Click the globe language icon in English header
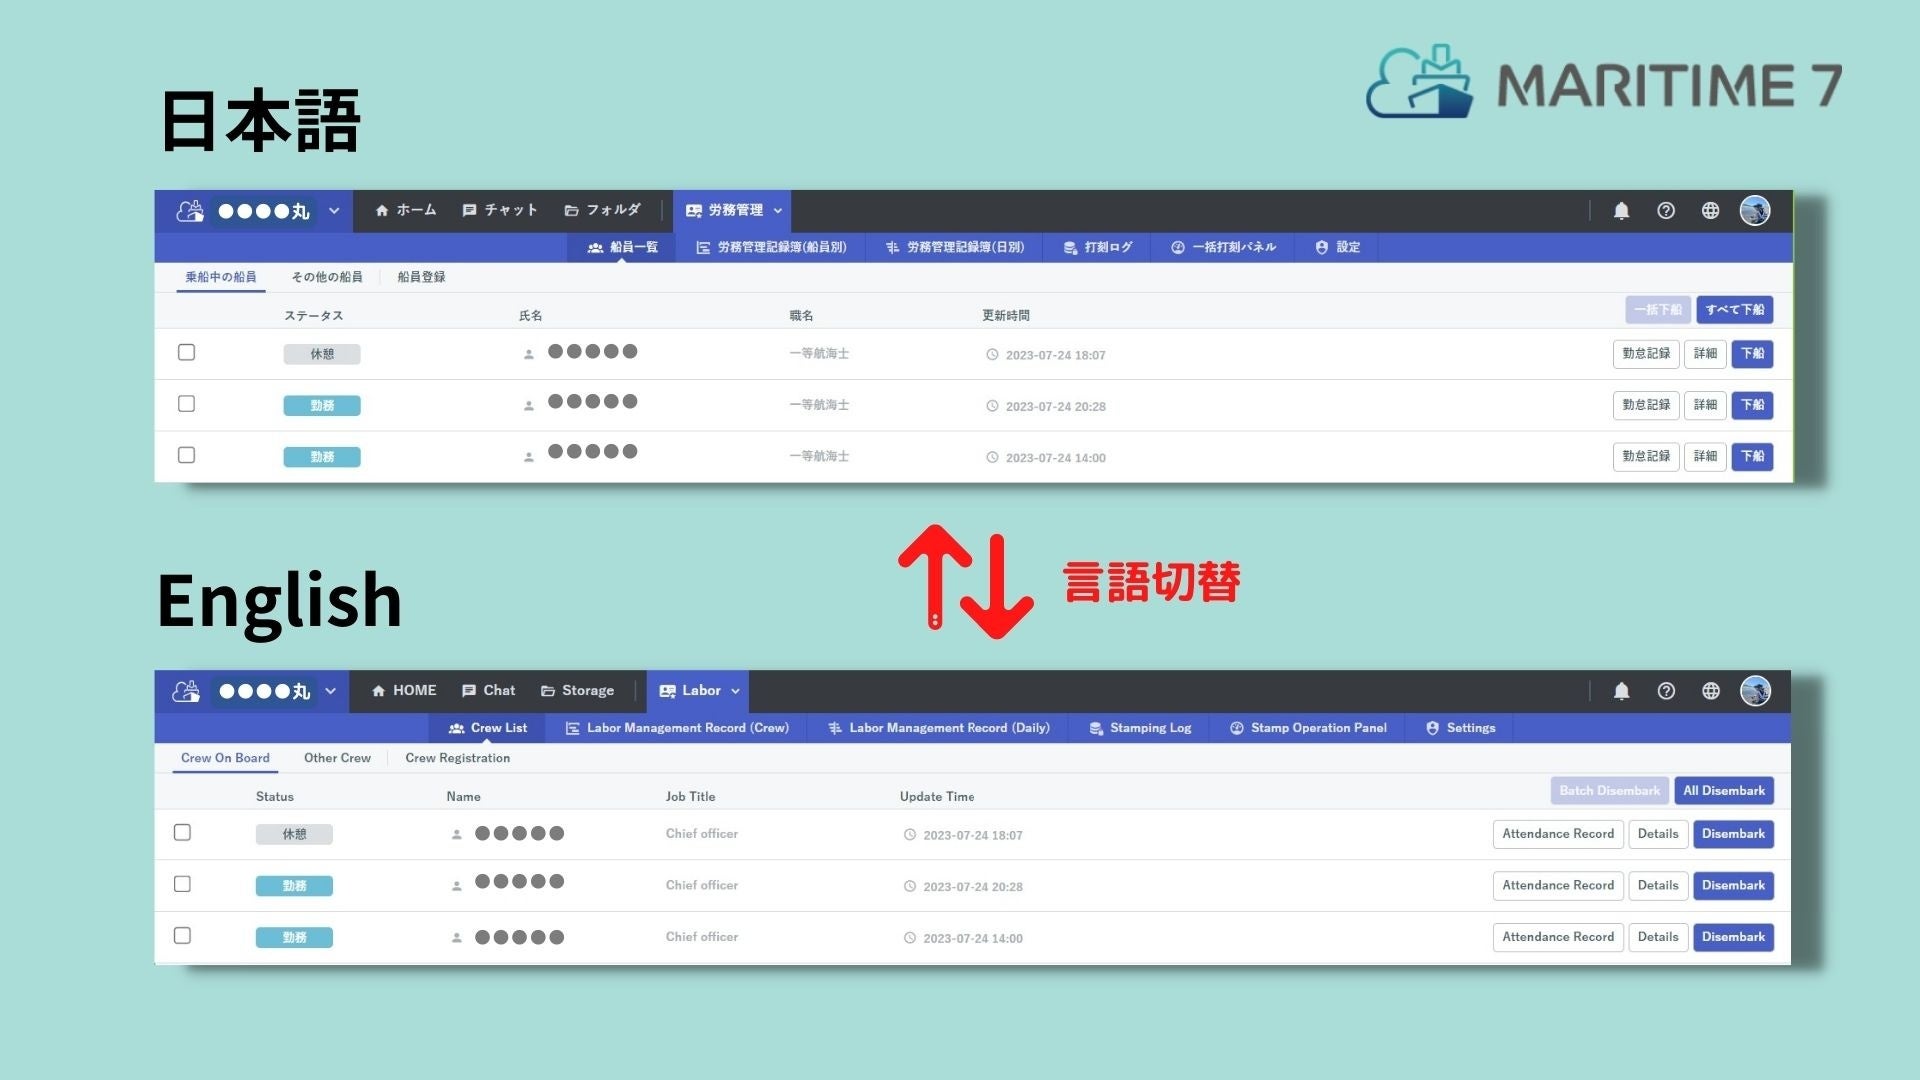This screenshot has height=1080, width=1920. tap(1711, 691)
